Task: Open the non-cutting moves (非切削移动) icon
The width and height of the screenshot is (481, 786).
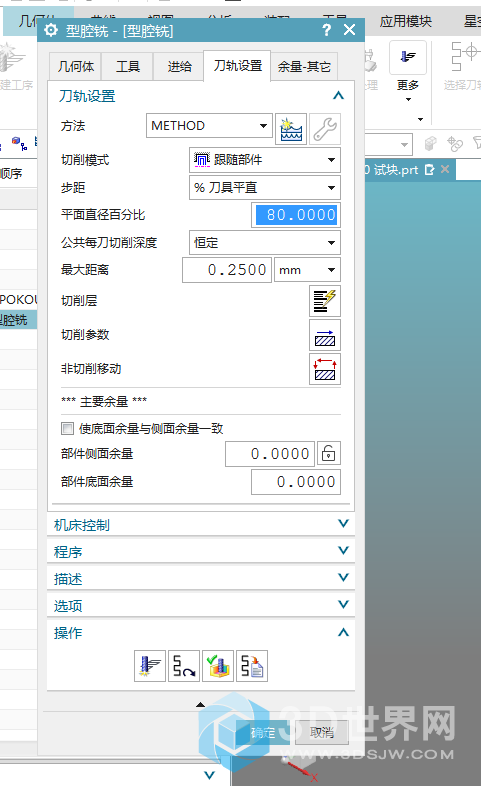Action: (x=325, y=369)
